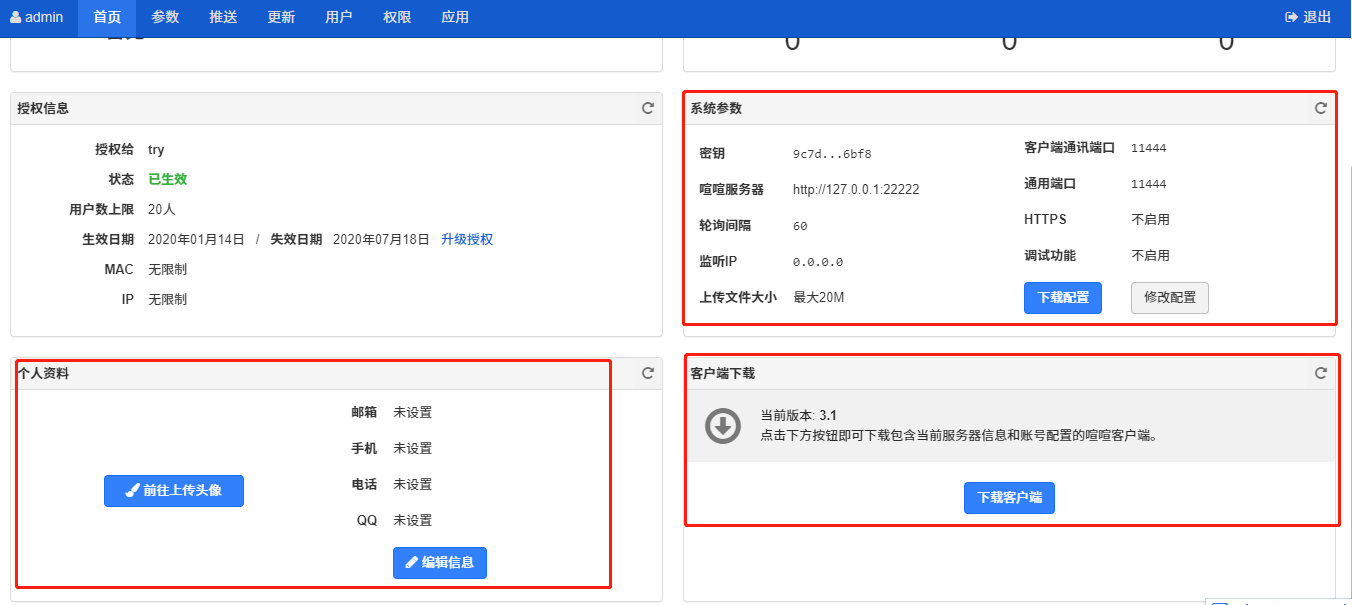Refresh the 系统参数 panel

[x=1321, y=108]
